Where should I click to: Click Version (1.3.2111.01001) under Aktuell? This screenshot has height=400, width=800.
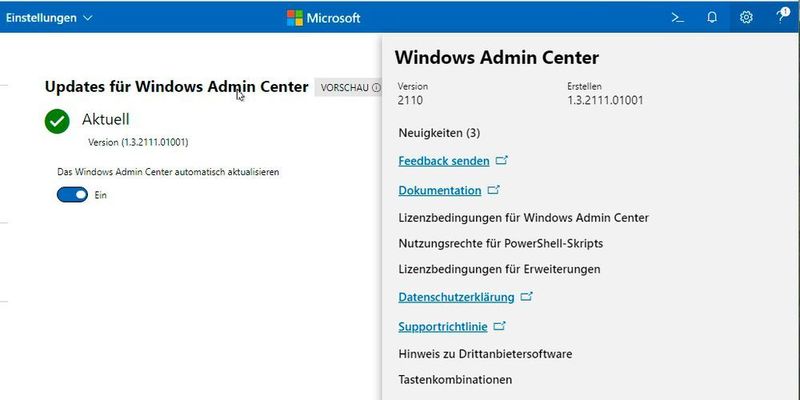(x=138, y=142)
